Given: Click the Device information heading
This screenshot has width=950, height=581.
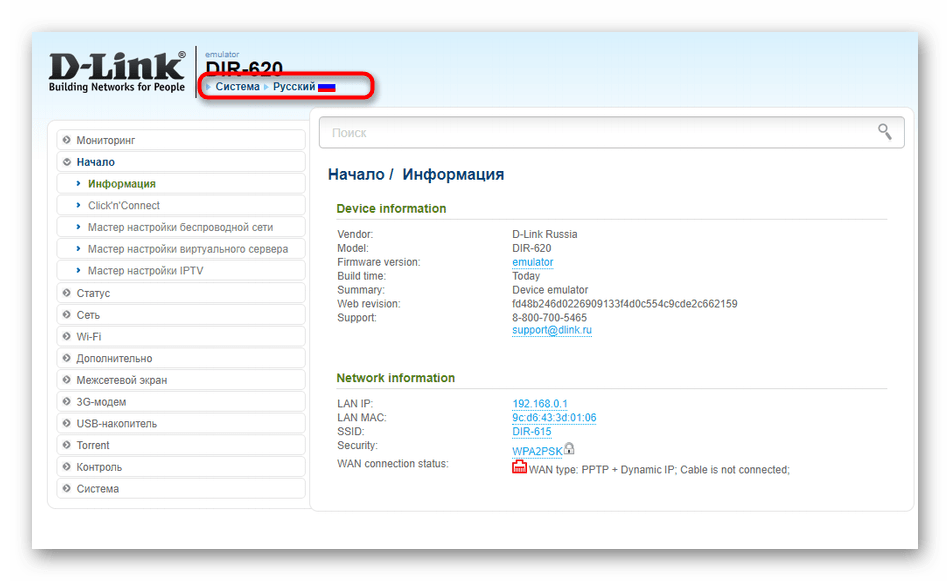Looking at the screenshot, I should (x=391, y=208).
